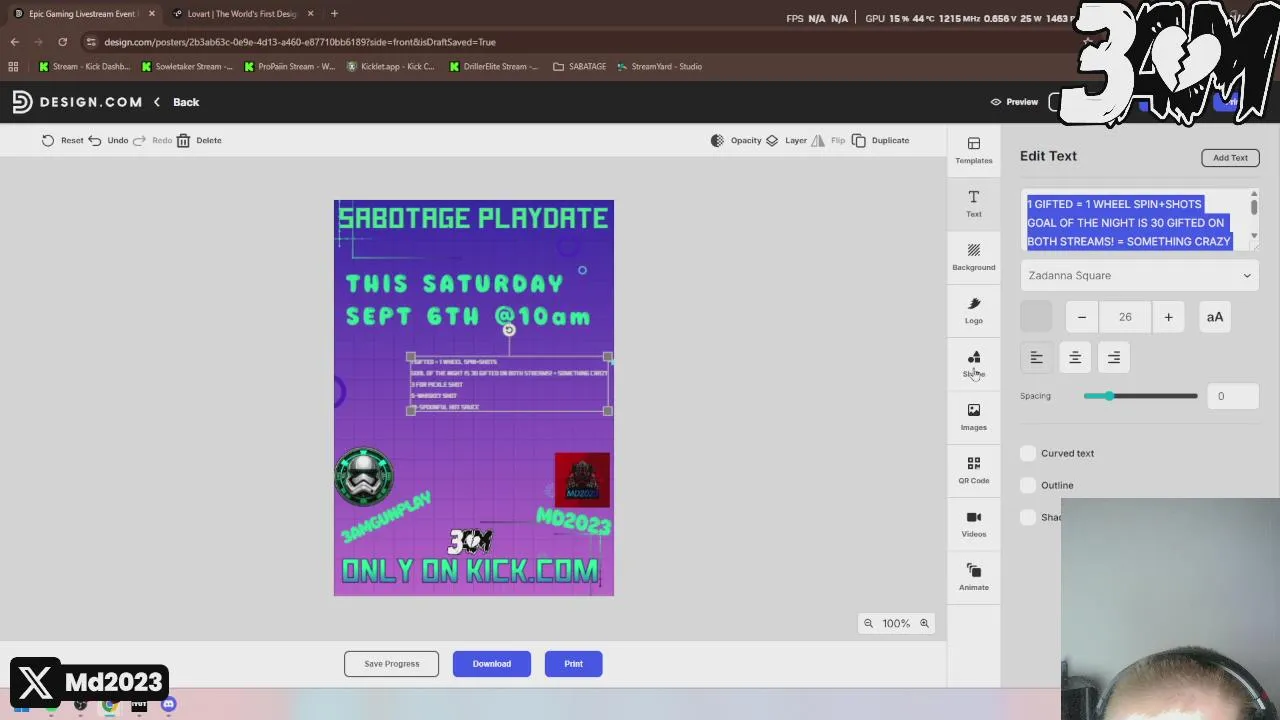Select the SABOTAGE PLAYDATE title on poster
This screenshot has height=720, width=1280.
pyautogui.click(x=473, y=218)
